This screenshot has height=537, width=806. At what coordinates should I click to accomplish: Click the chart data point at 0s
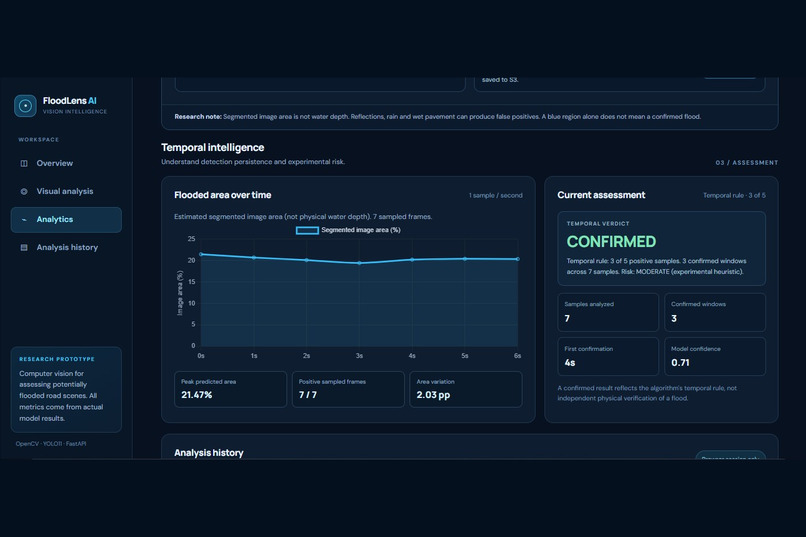[x=201, y=254]
